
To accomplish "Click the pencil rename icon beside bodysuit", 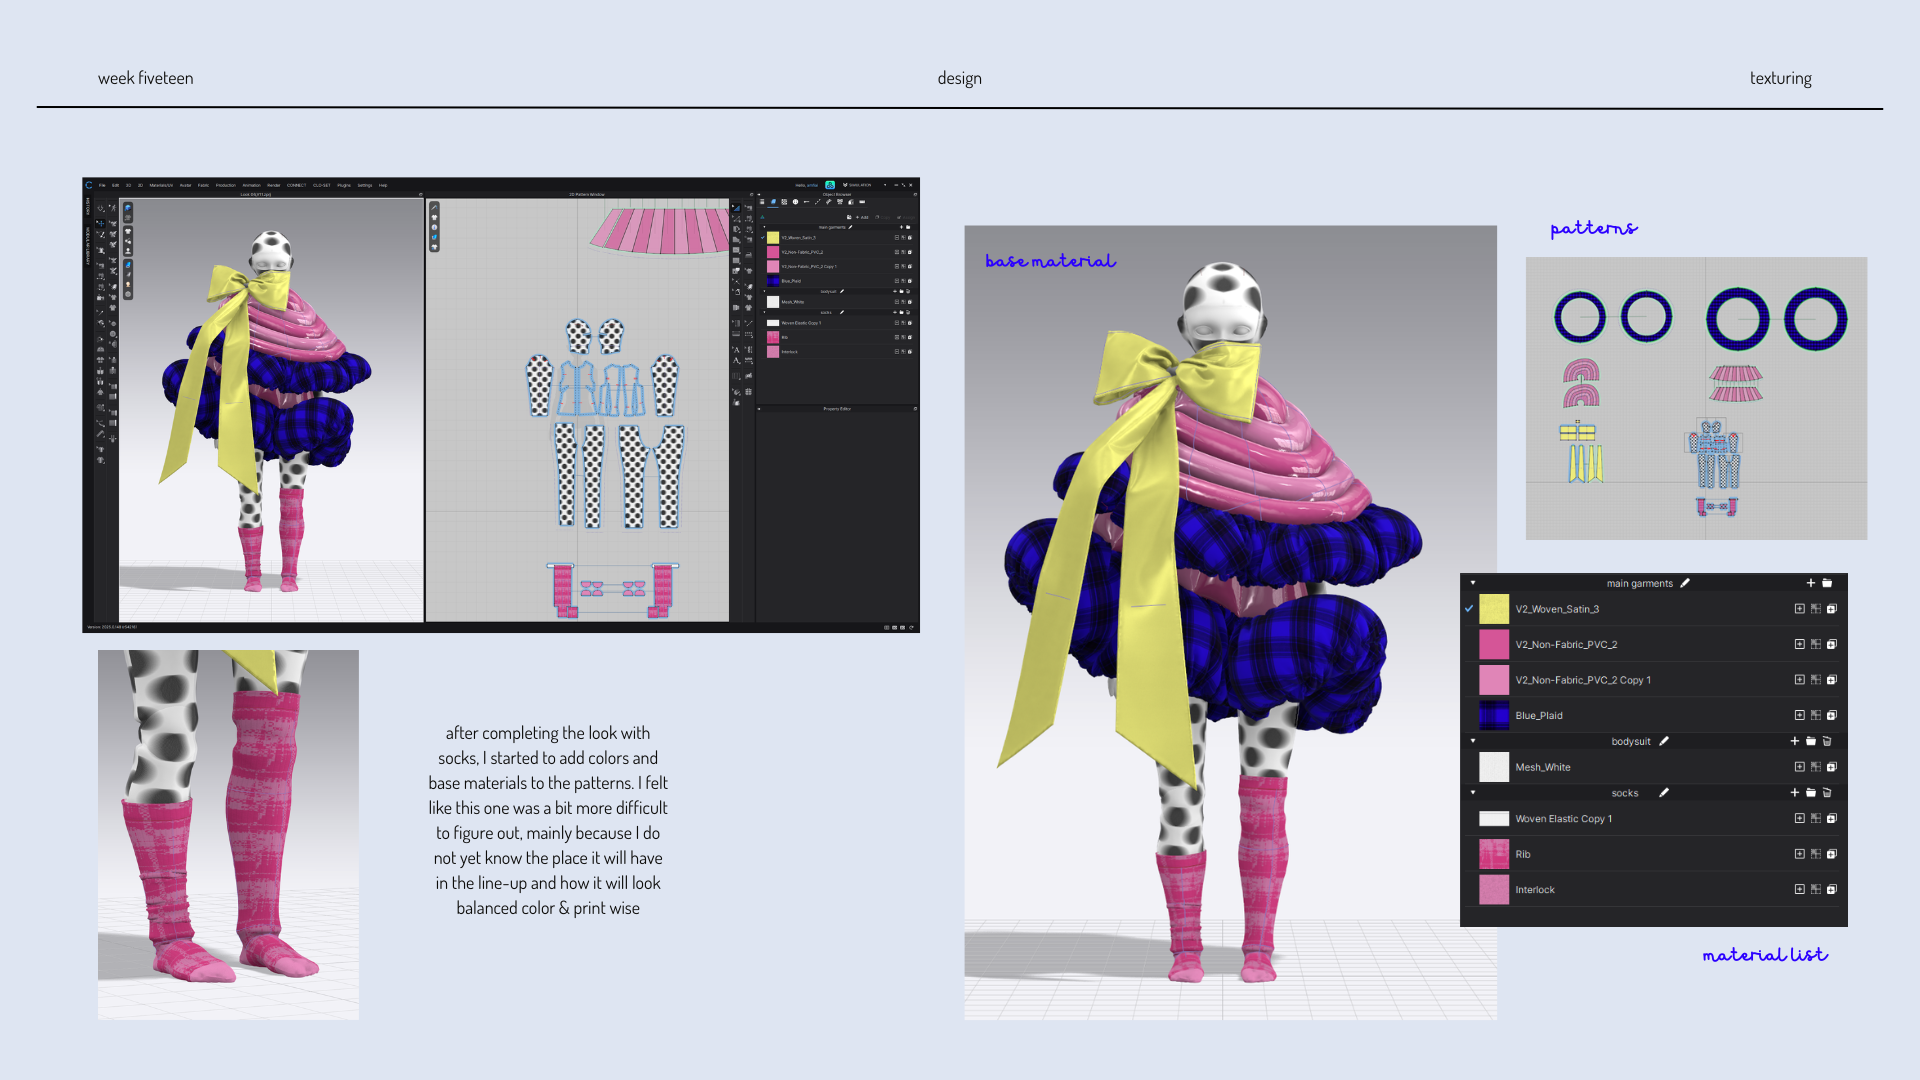I will pyautogui.click(x=1664, y=741).
